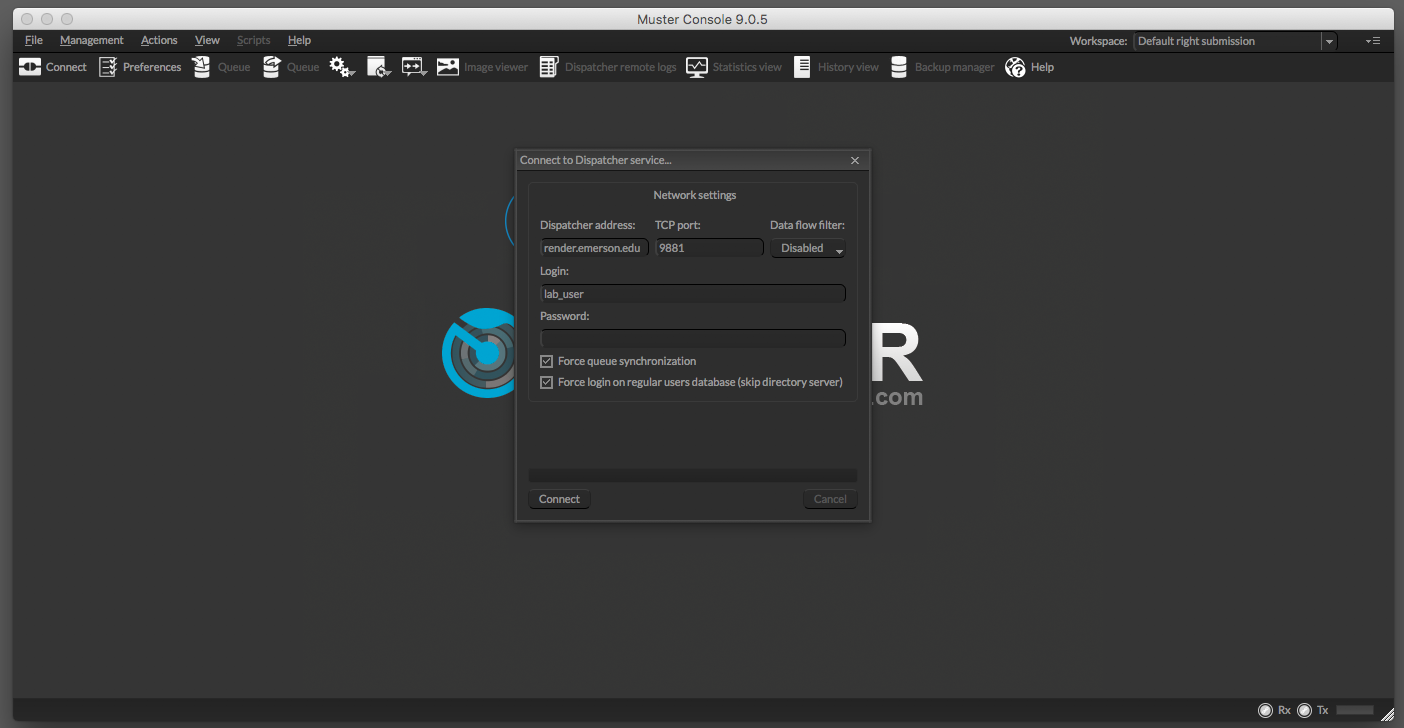The height and width of the screenshot is (728, 1404).
Task: Open the Scripts menu
Action: (254, 40)
